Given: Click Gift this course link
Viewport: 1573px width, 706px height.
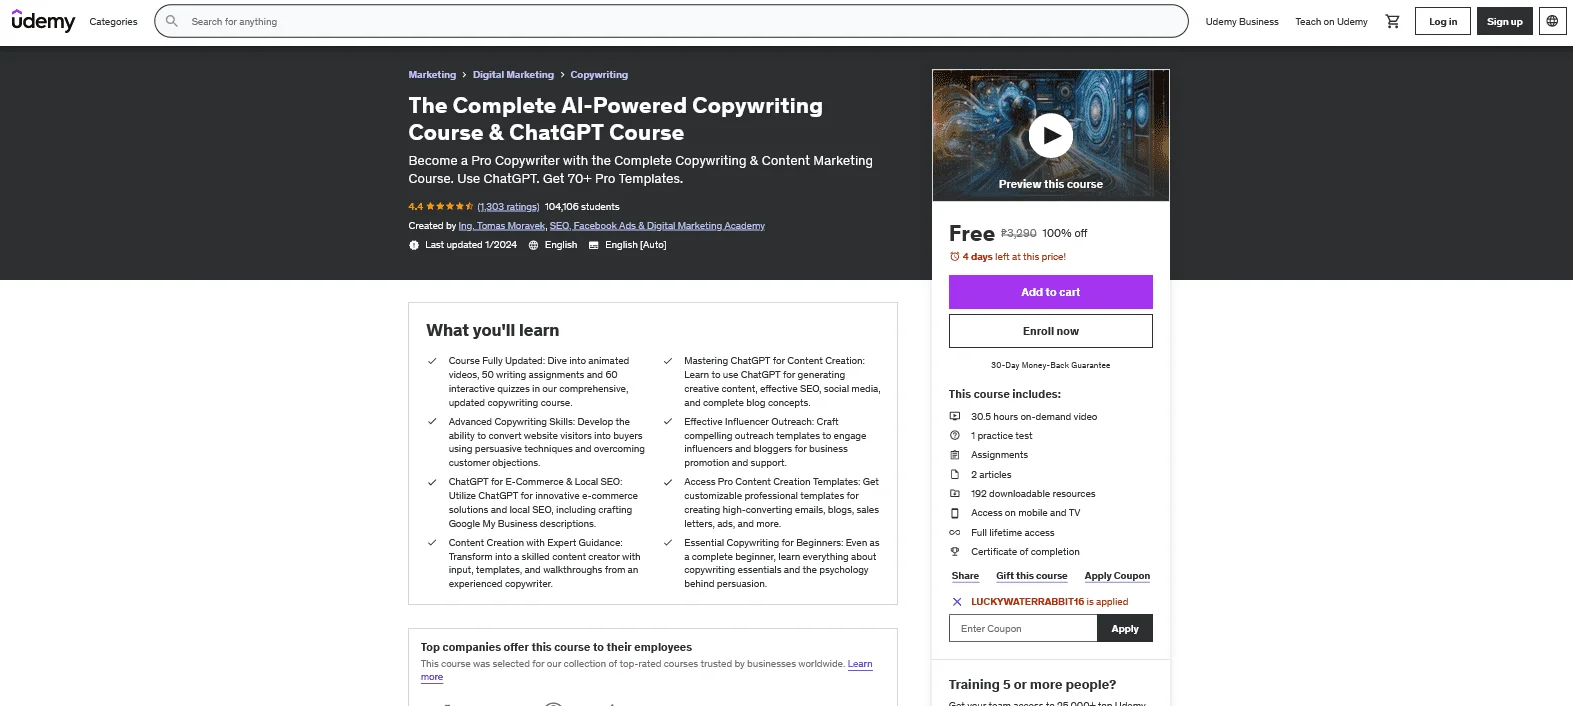Looking at the screenshot, I should (x=1031, y=576).
